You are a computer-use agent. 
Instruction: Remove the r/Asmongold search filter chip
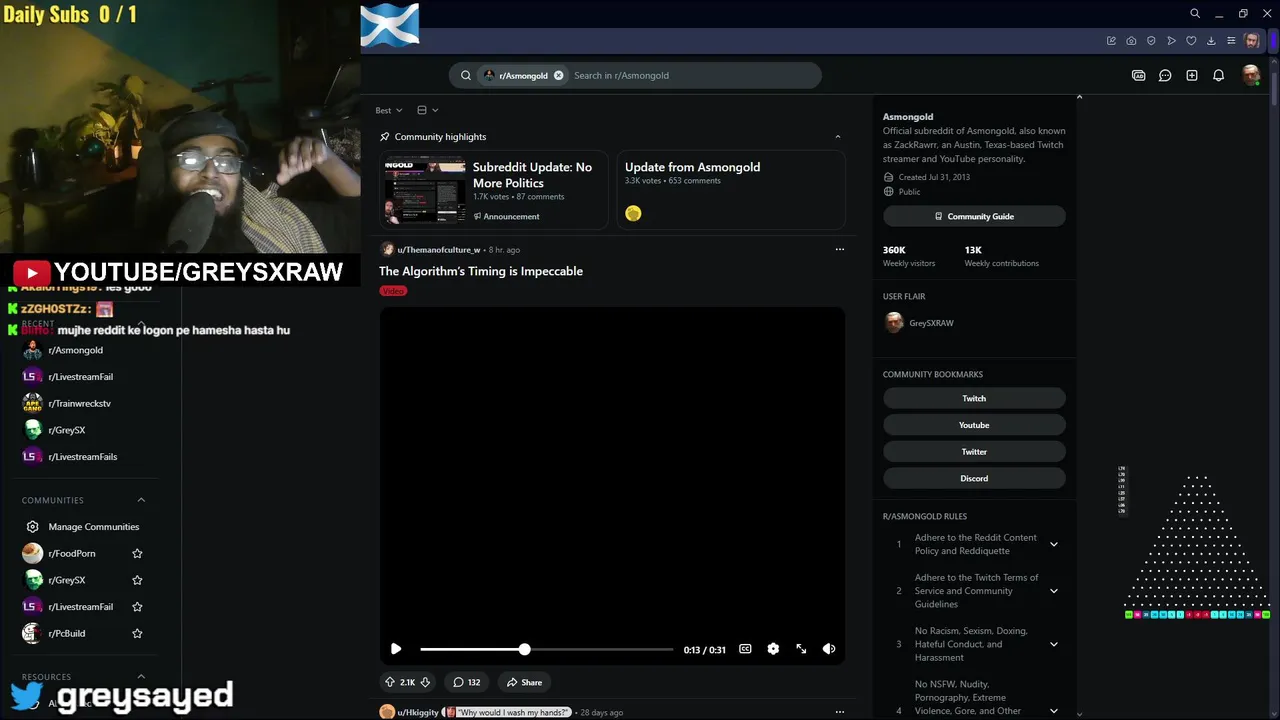point(558,75)
